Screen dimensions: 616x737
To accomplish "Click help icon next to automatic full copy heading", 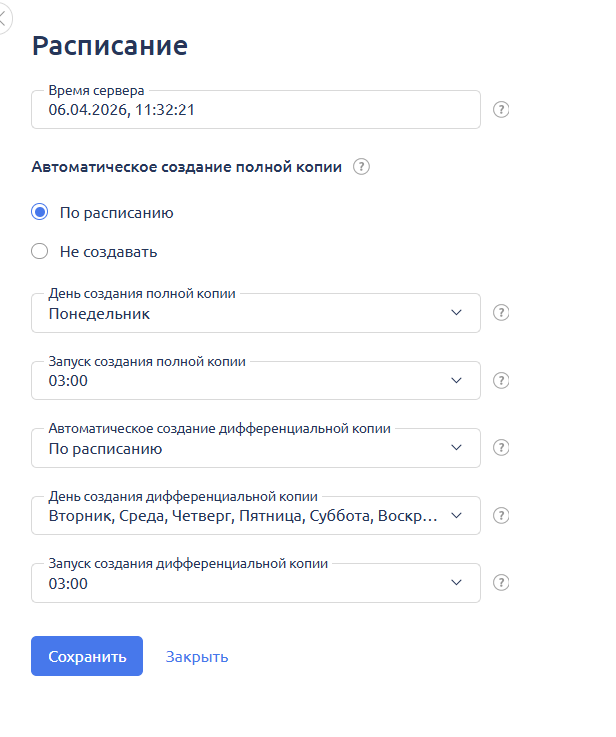I will [362, 167].
